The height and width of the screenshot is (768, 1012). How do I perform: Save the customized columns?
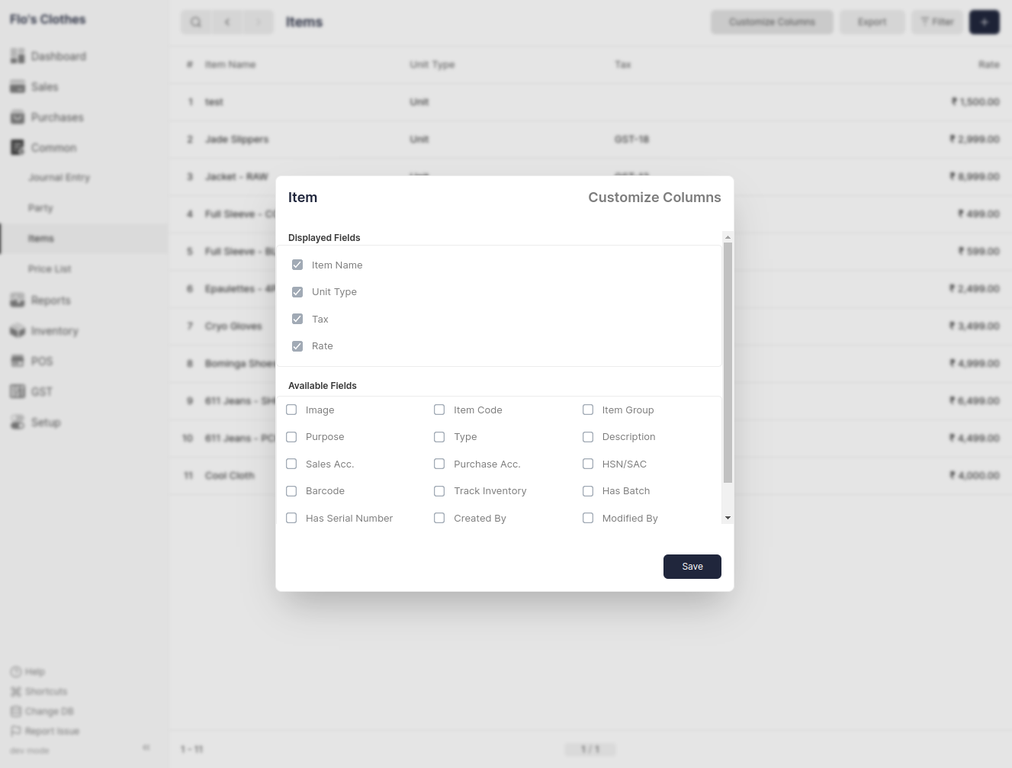point(691,566)
